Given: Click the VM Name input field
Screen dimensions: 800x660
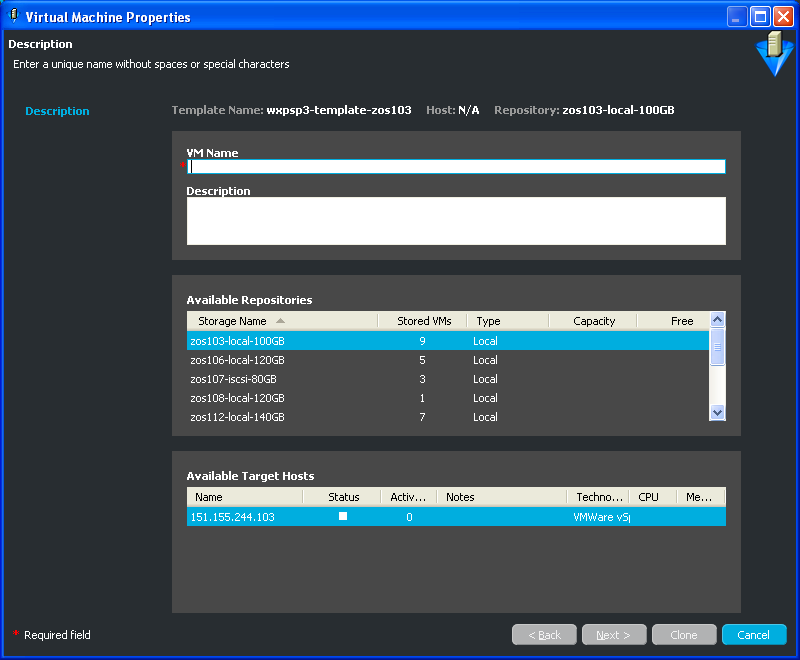Looking at the screenshot, I should (456, 166).
